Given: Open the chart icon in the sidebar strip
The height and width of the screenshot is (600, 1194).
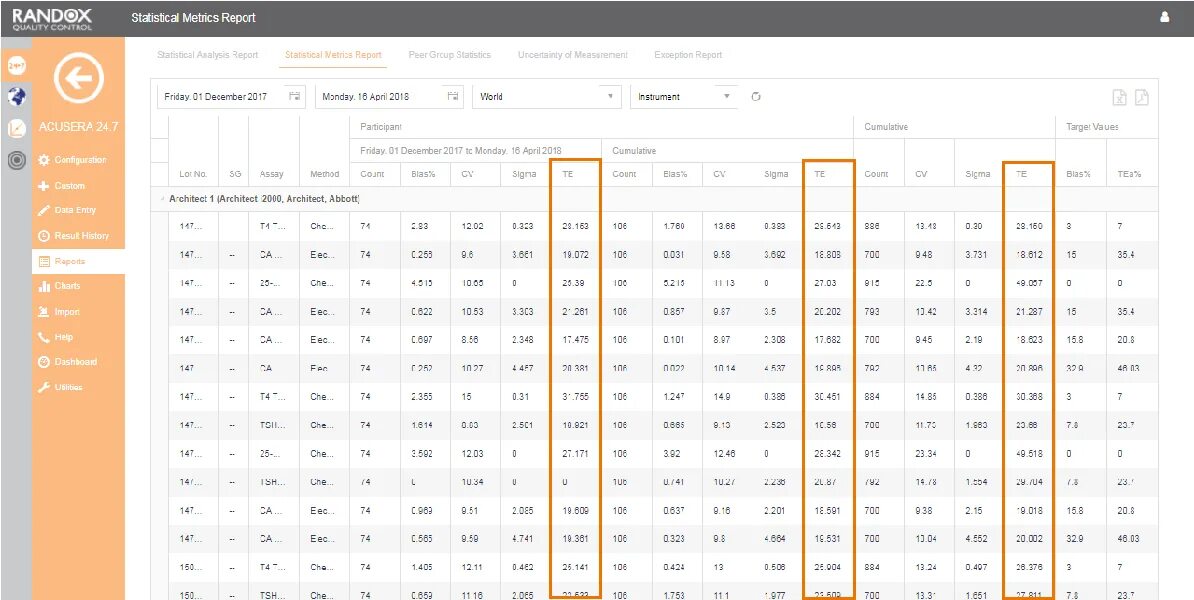Looking at the screenshot, I should 15,129.
